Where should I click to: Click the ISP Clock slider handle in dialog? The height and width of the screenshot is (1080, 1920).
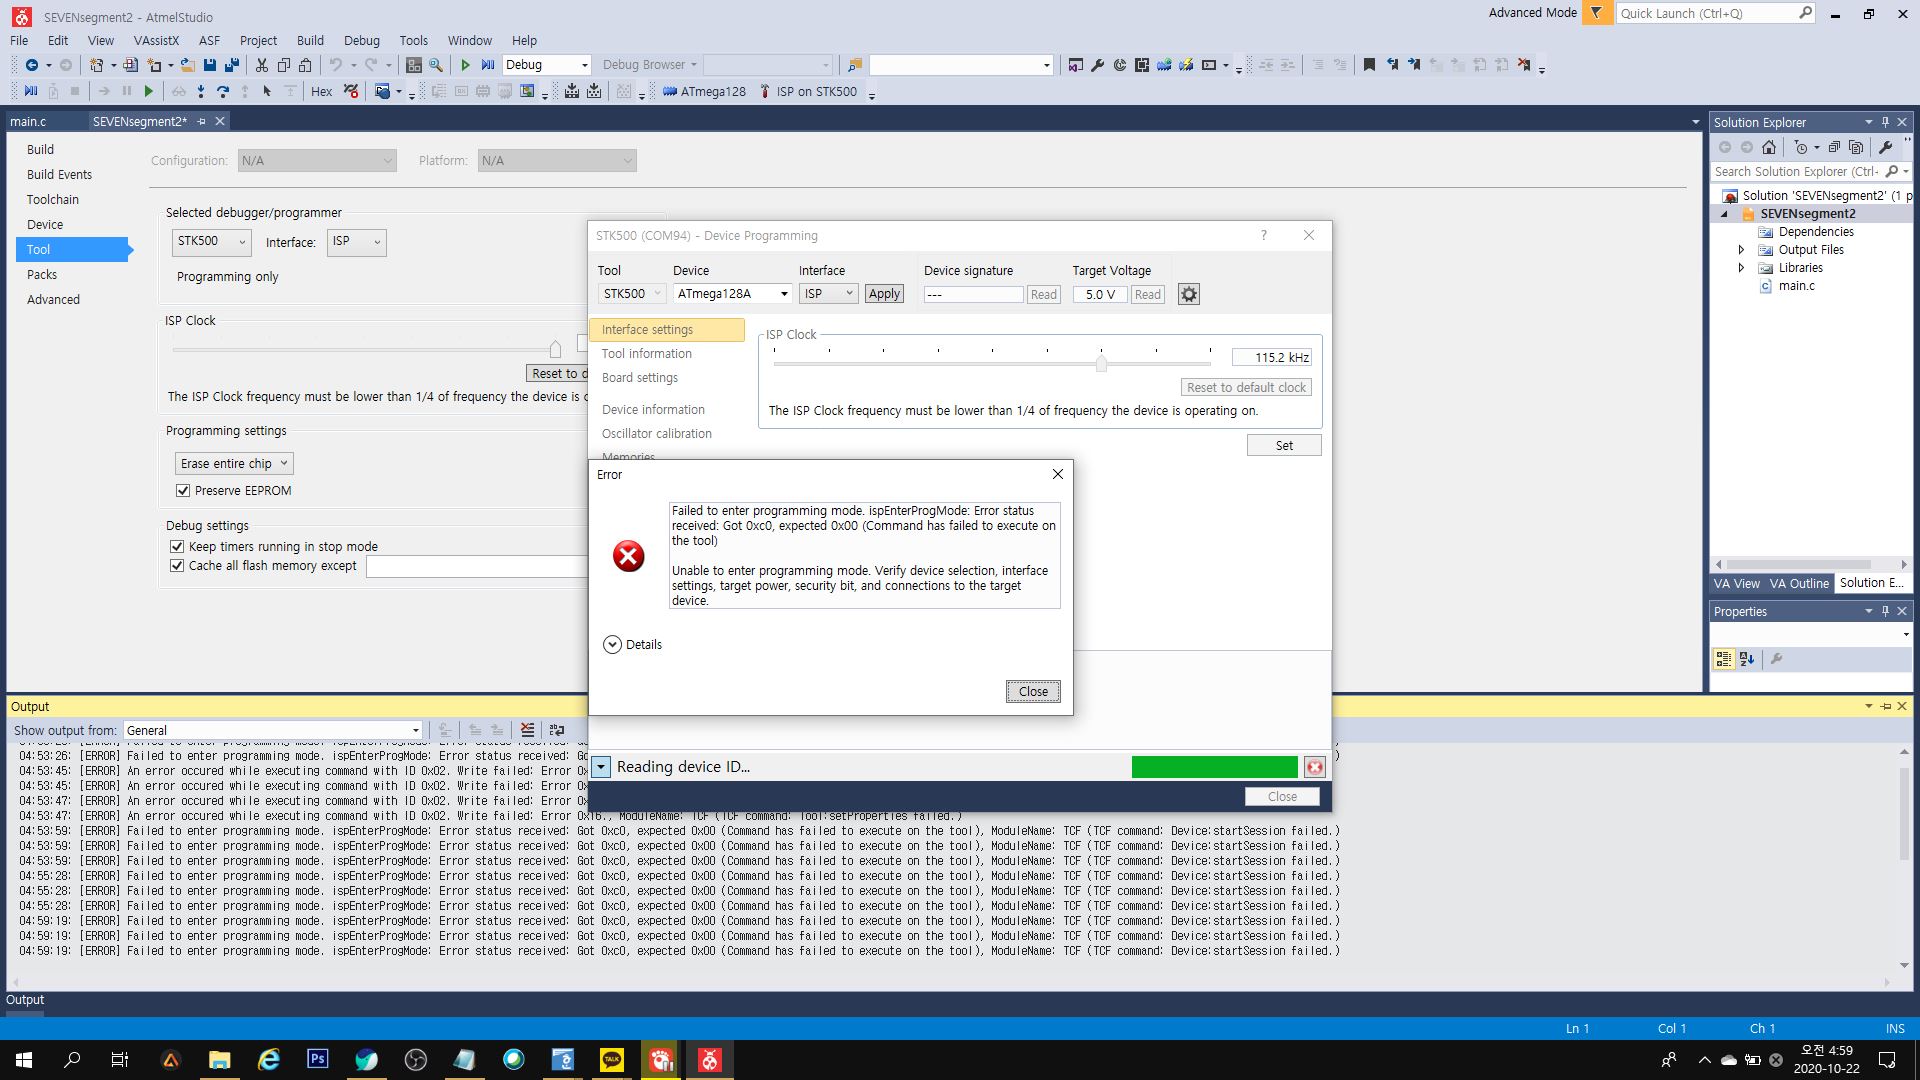tap(1101, 364)
